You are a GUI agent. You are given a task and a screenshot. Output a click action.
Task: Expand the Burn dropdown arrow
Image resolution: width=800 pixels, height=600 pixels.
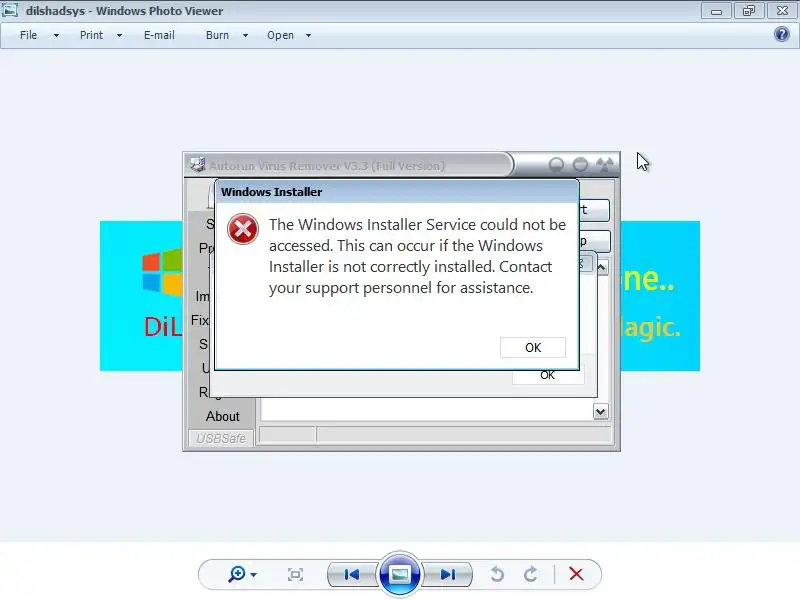(245, 36)
